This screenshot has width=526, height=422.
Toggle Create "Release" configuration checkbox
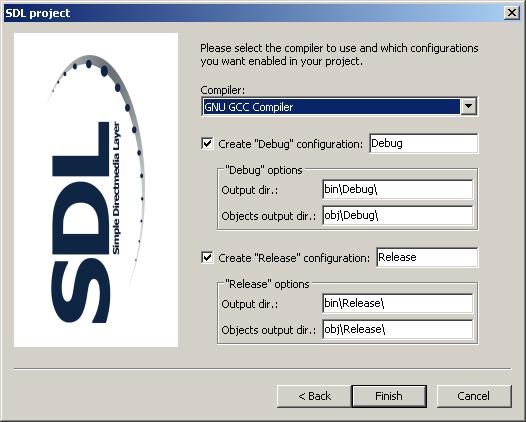click(207, 258)
